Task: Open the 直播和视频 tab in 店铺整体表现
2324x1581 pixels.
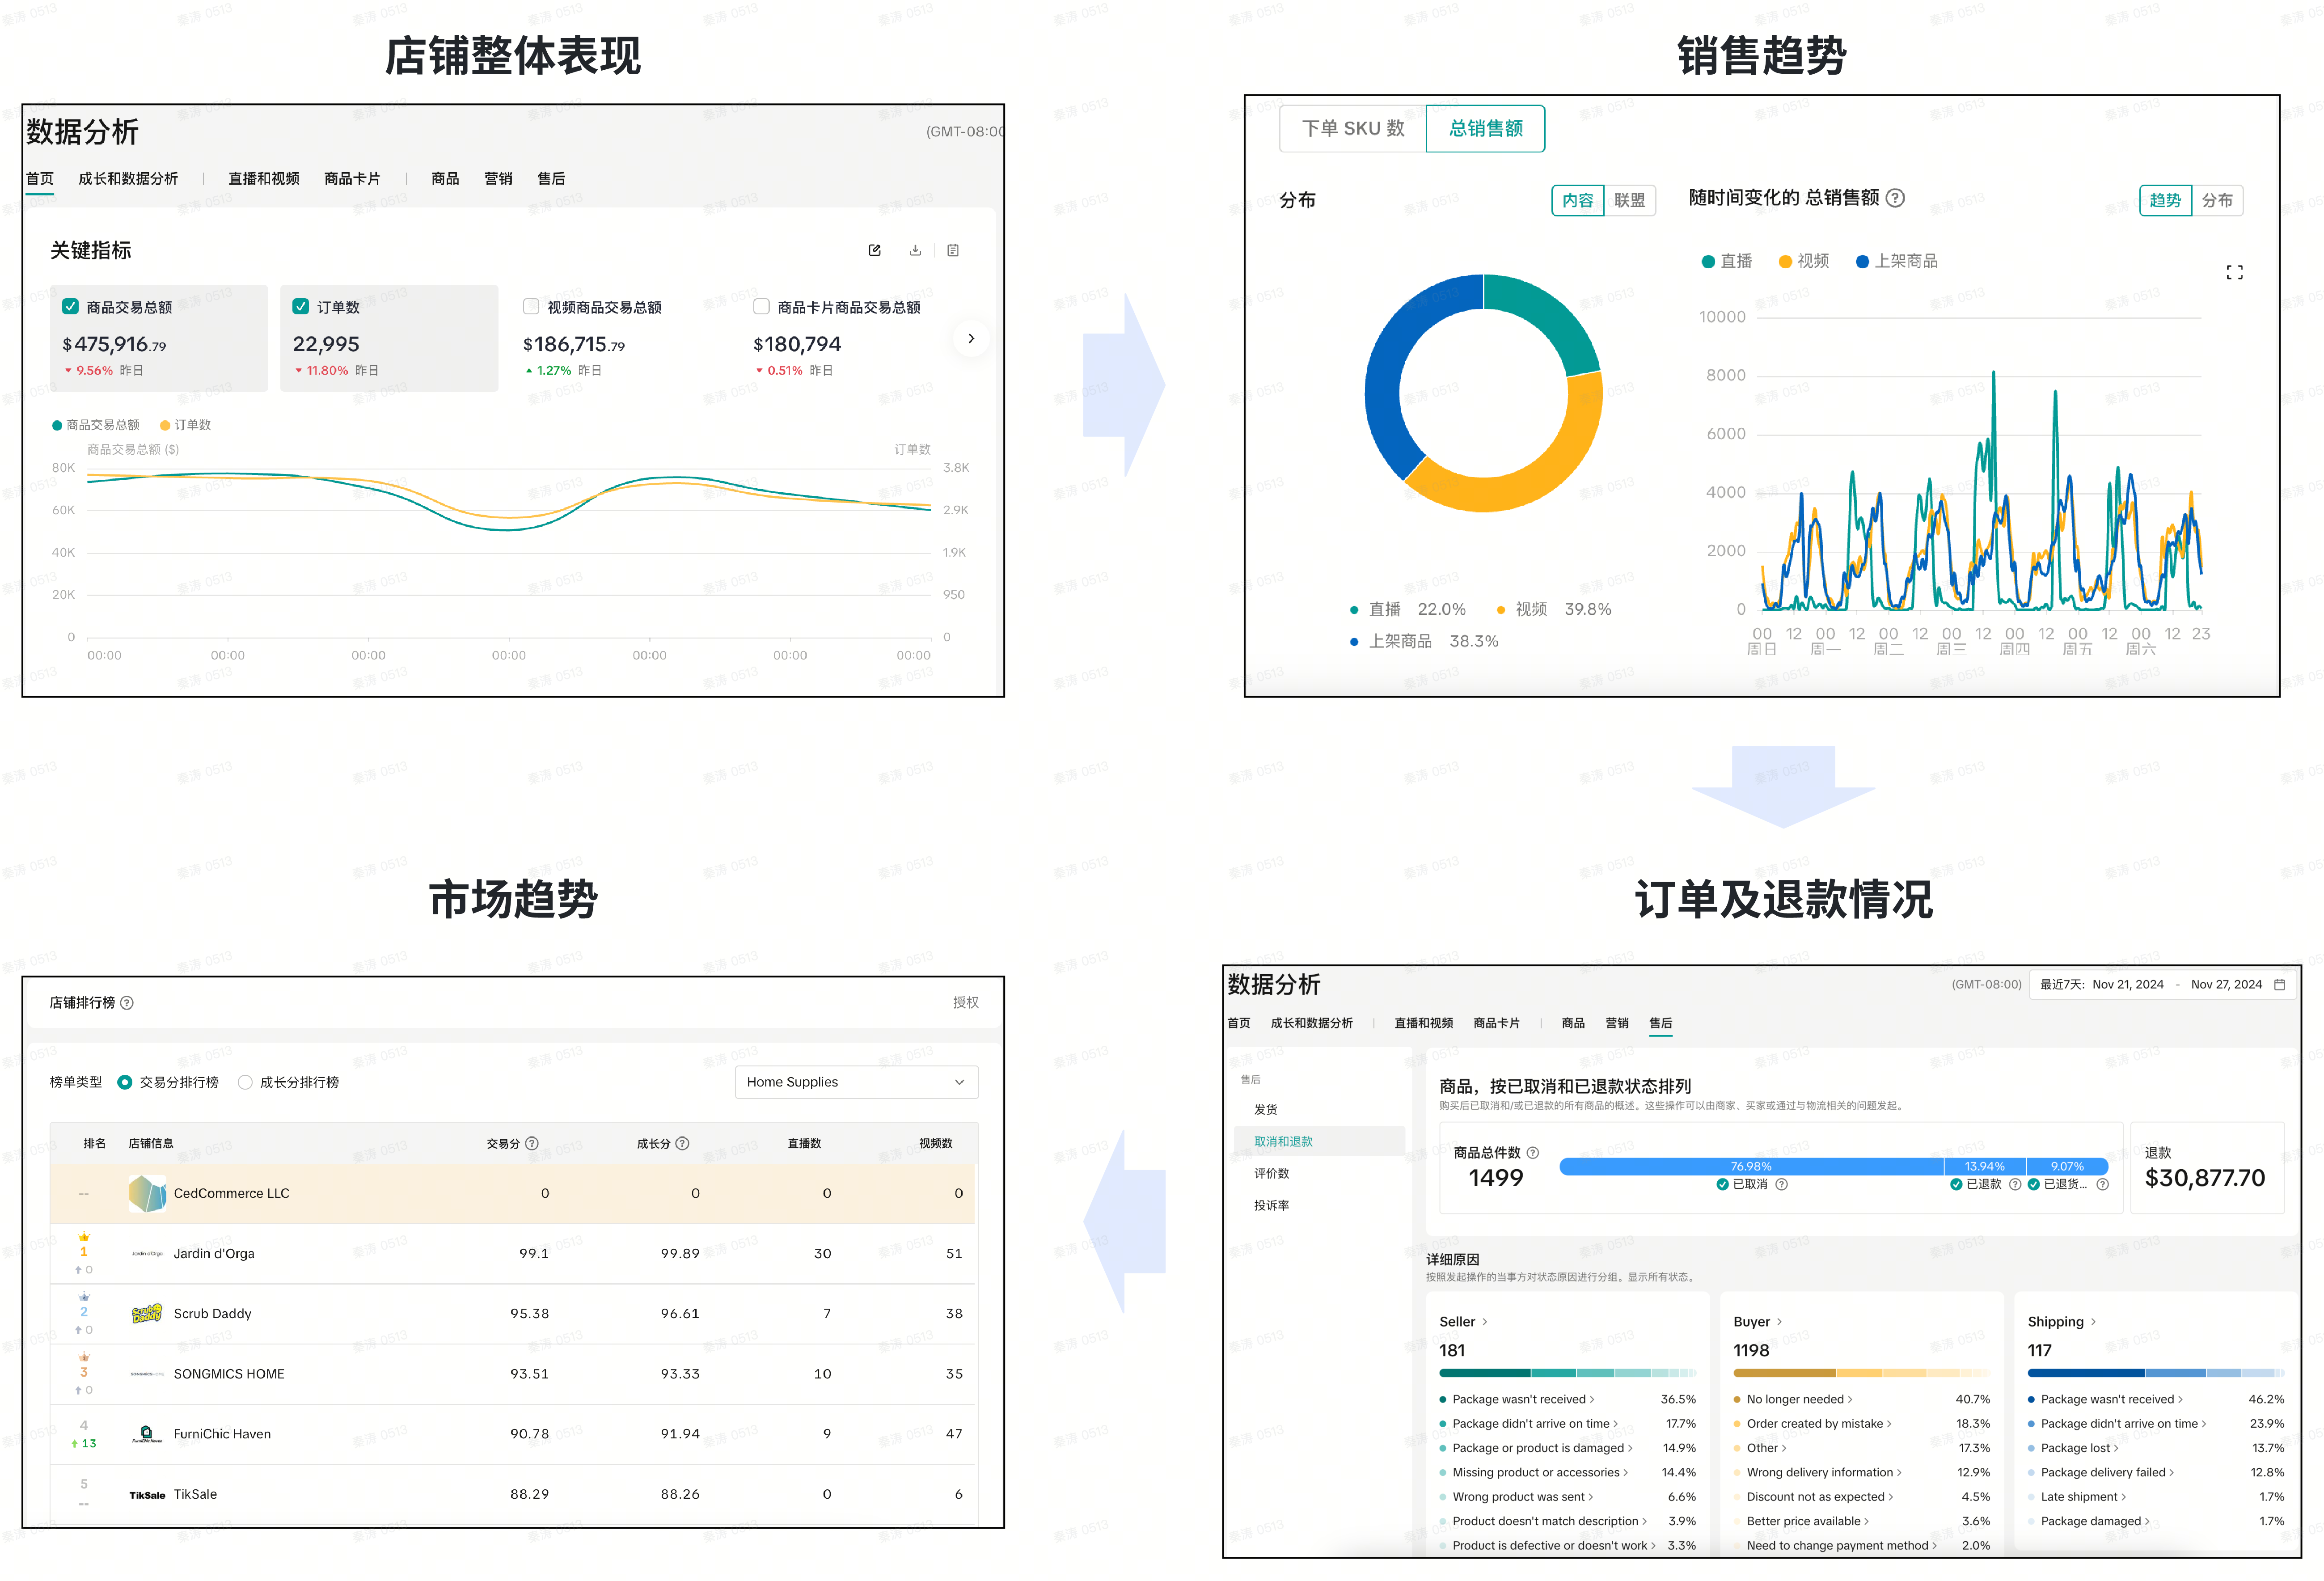Action: [263, 178]
